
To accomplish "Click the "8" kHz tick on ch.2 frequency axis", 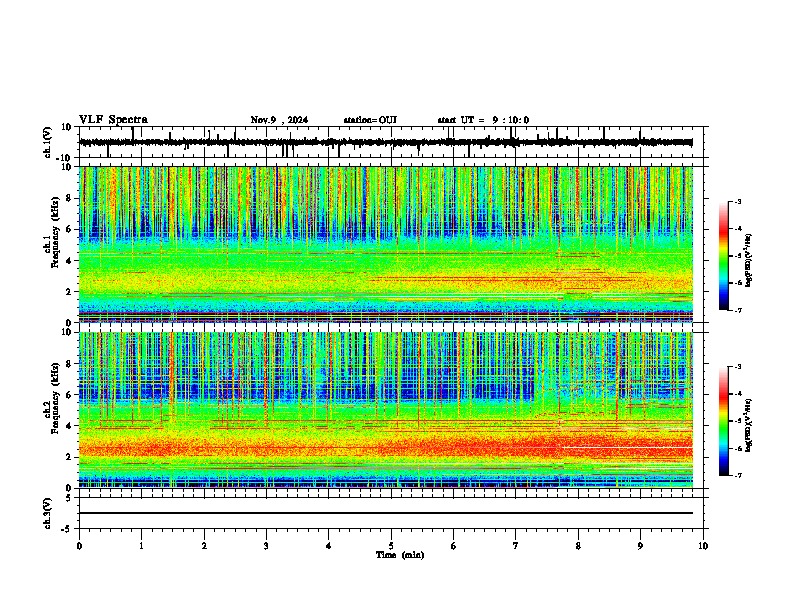I will [69, 364].
